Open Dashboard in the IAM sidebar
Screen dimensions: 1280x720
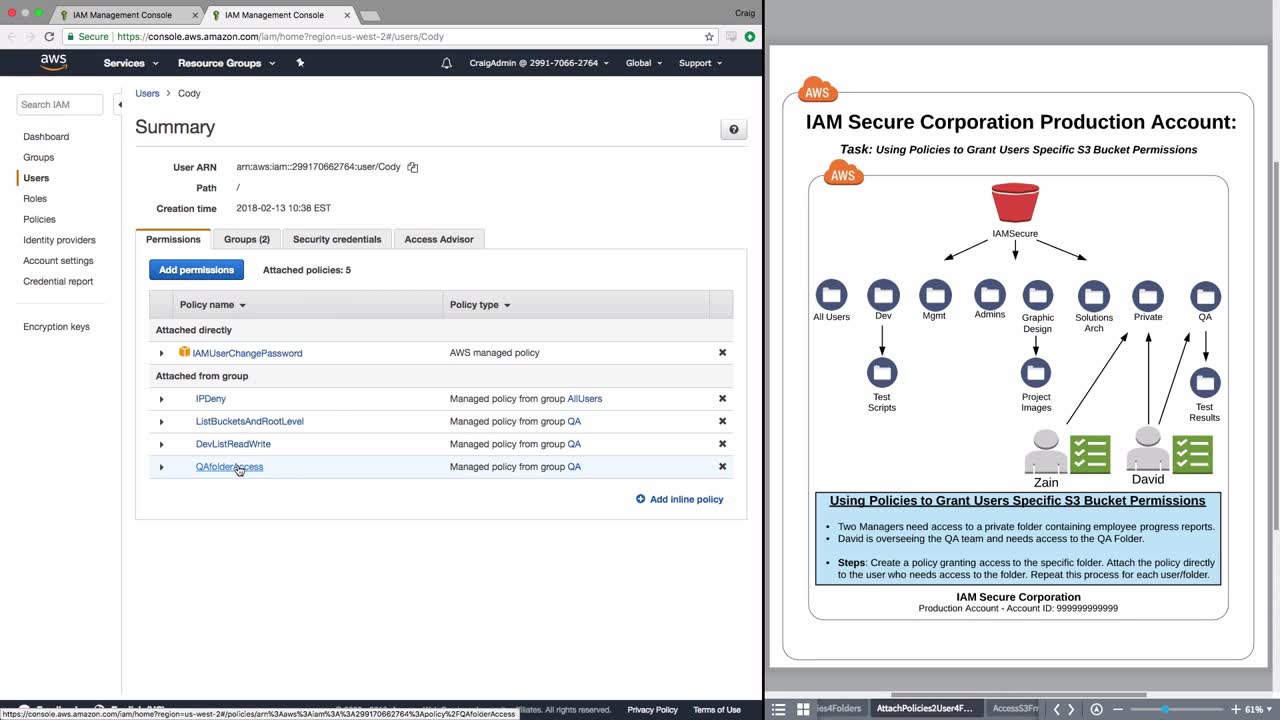click(46, 137)
